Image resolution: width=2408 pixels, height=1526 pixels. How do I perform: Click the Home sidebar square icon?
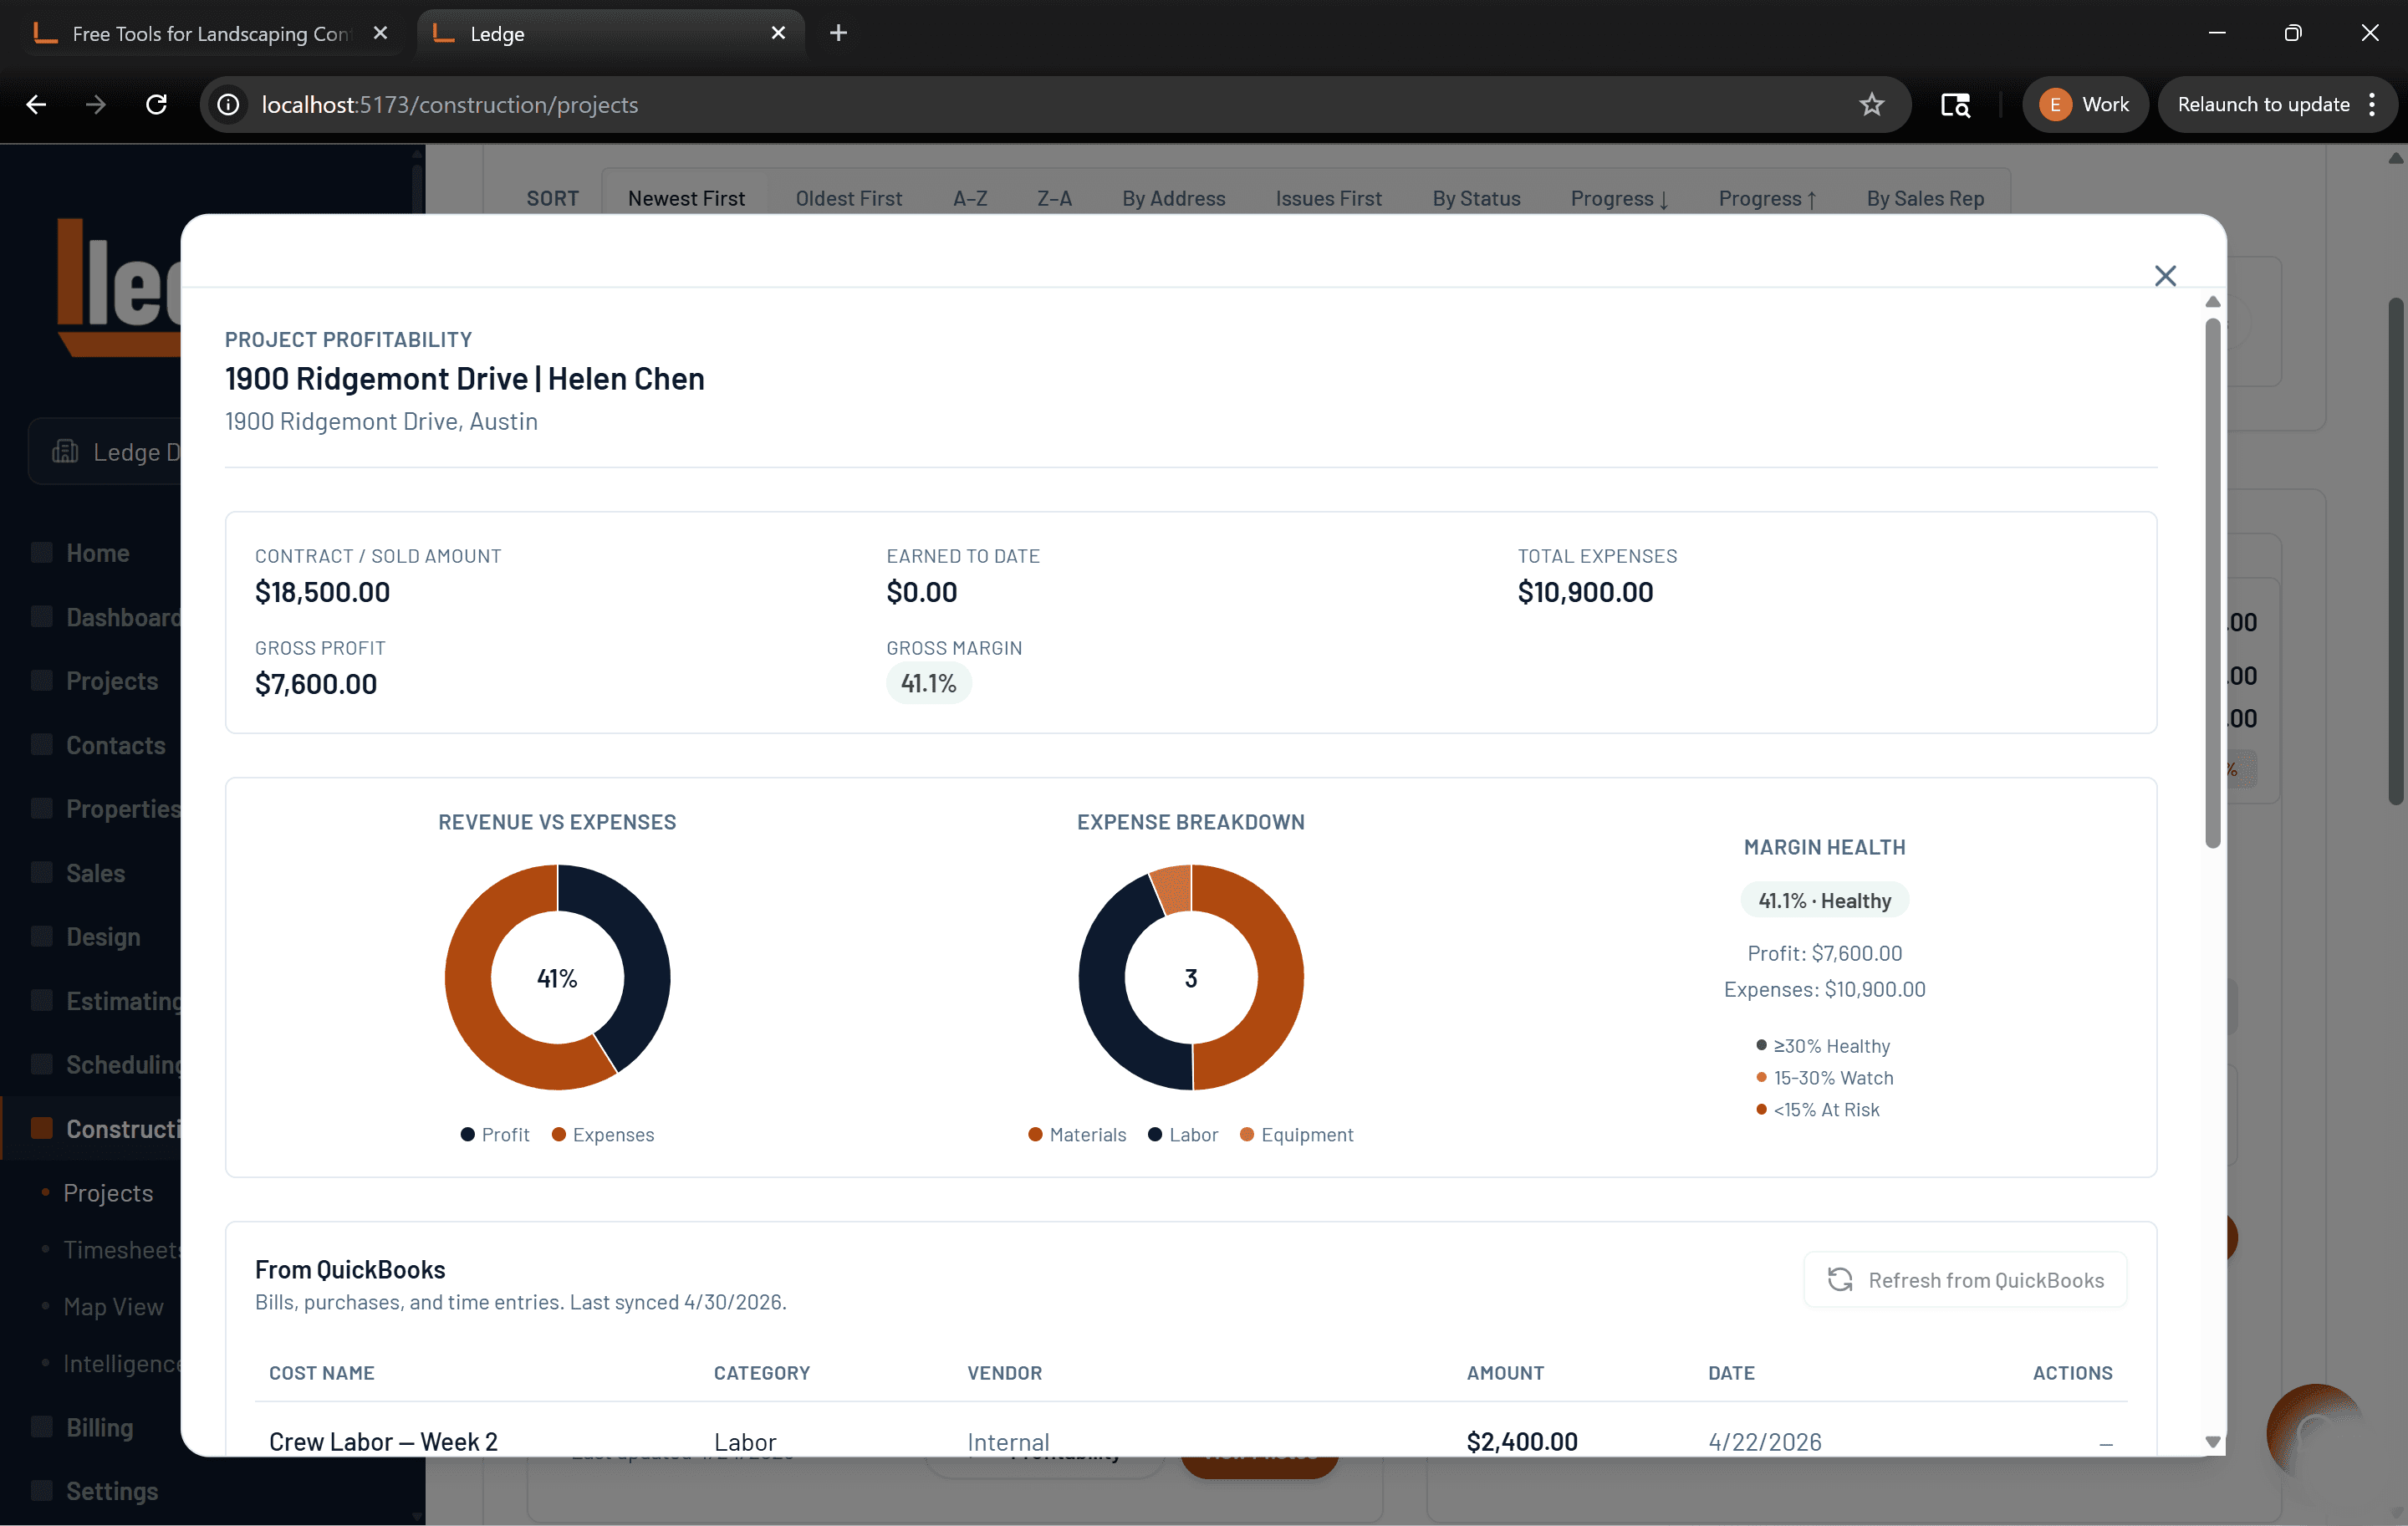pos(42,552)
